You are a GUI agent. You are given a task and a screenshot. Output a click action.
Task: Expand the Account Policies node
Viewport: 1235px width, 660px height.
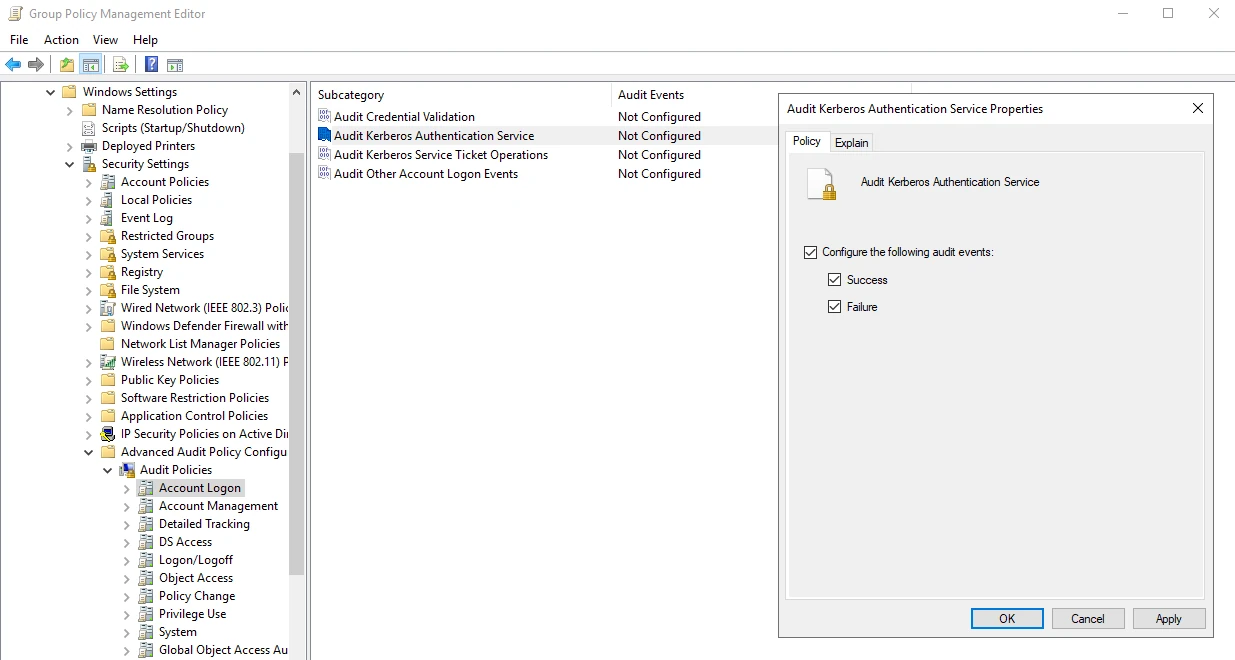coord(89,182)
